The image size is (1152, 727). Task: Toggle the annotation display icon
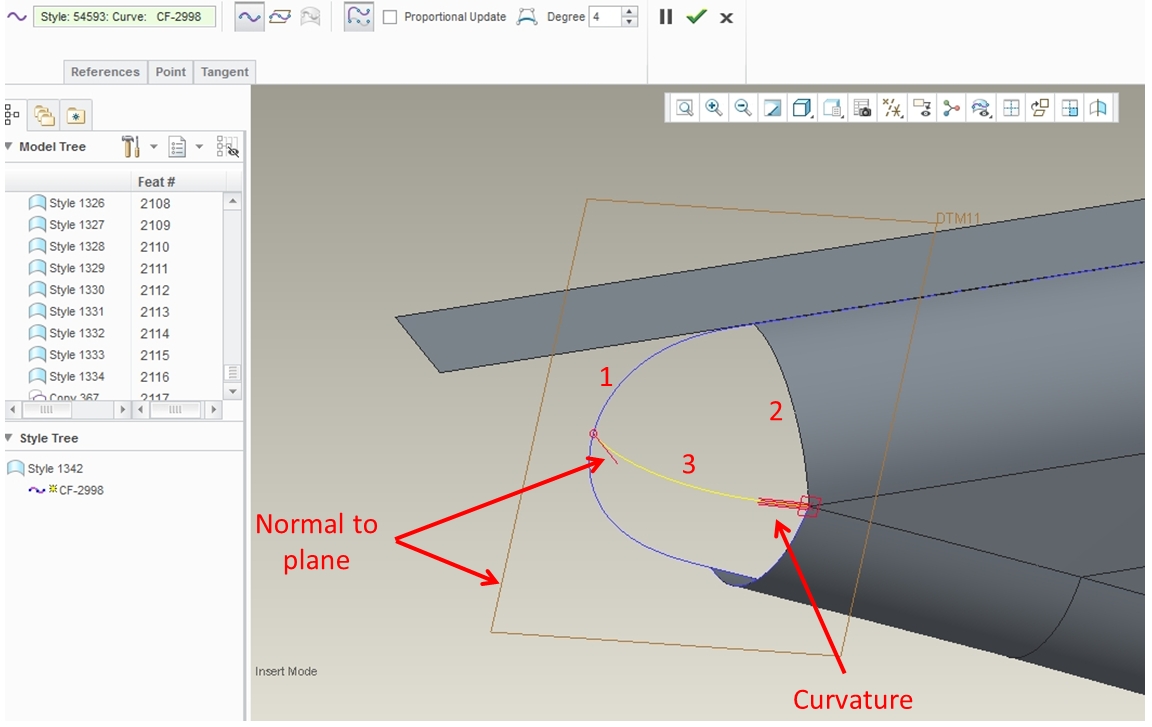[922, 109]
